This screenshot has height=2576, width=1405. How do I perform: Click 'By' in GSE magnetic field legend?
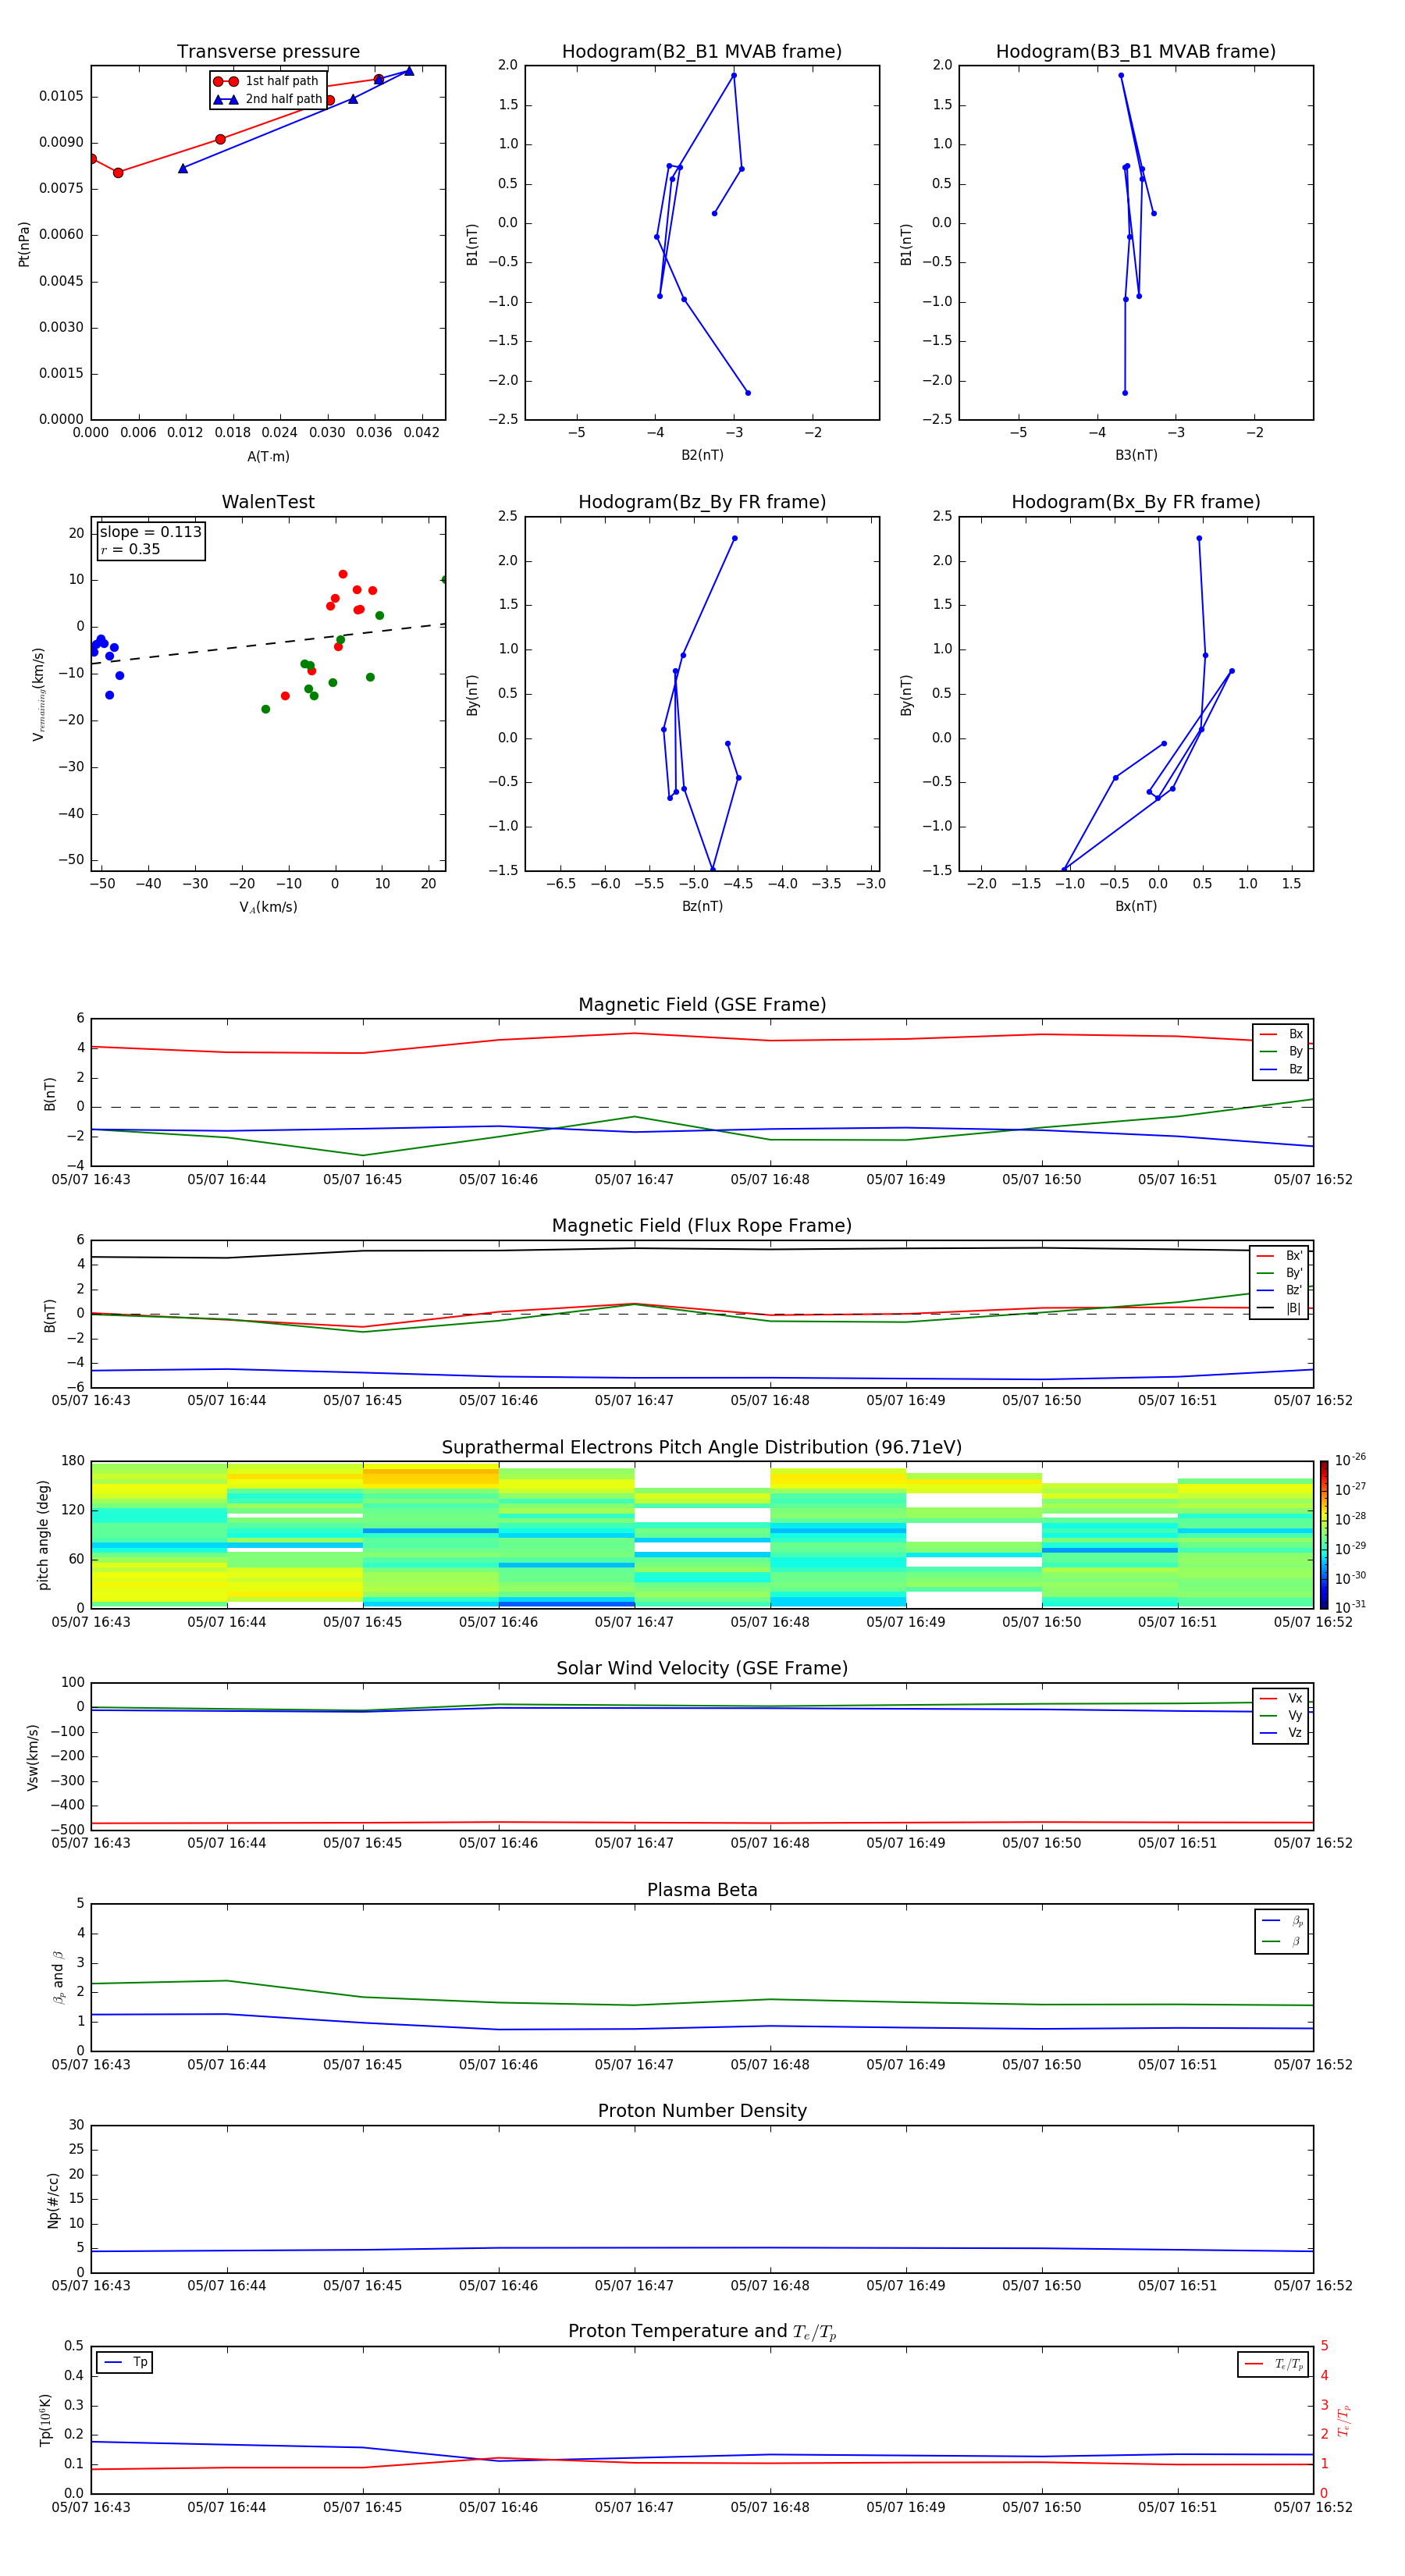tap(1282, 1051)
